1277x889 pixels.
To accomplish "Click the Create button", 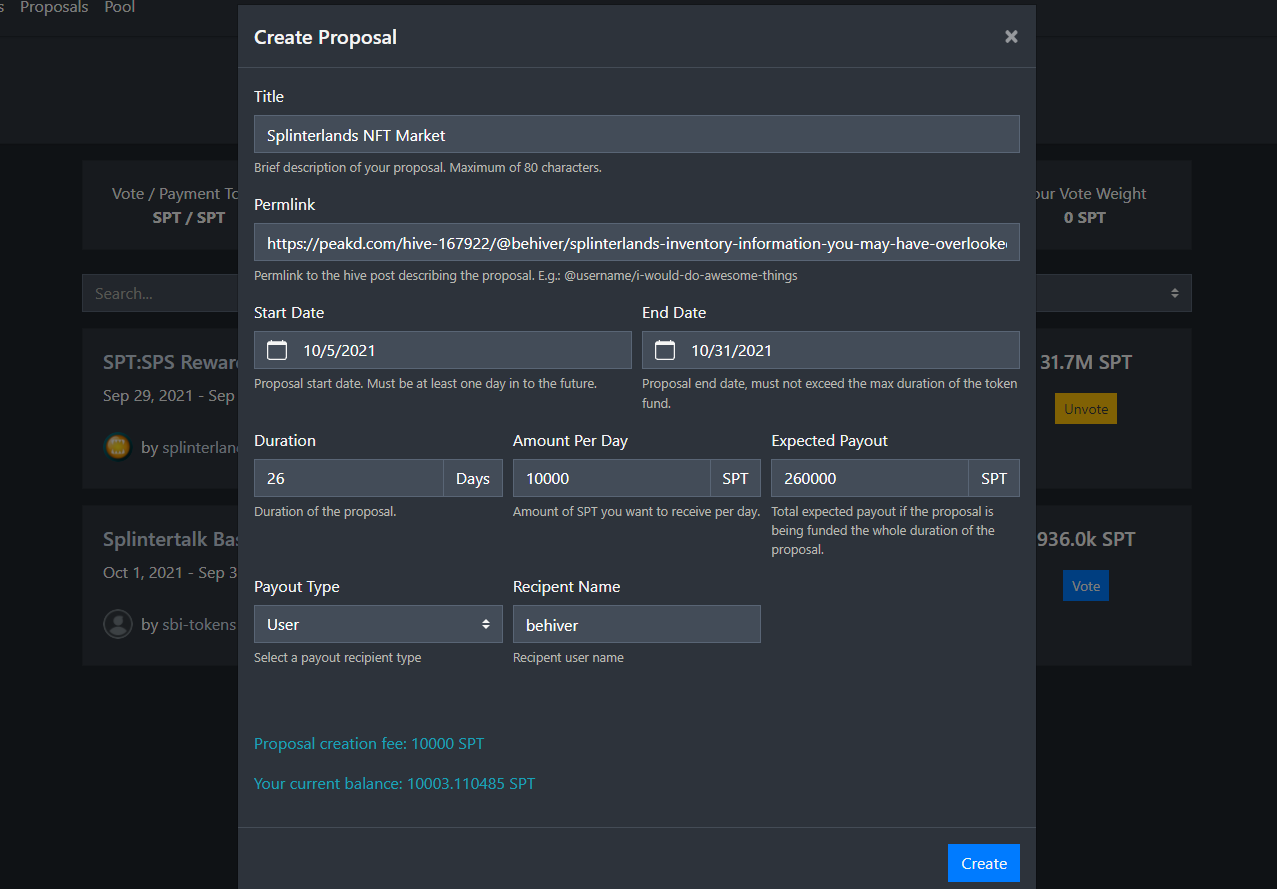I will (984, 864).
